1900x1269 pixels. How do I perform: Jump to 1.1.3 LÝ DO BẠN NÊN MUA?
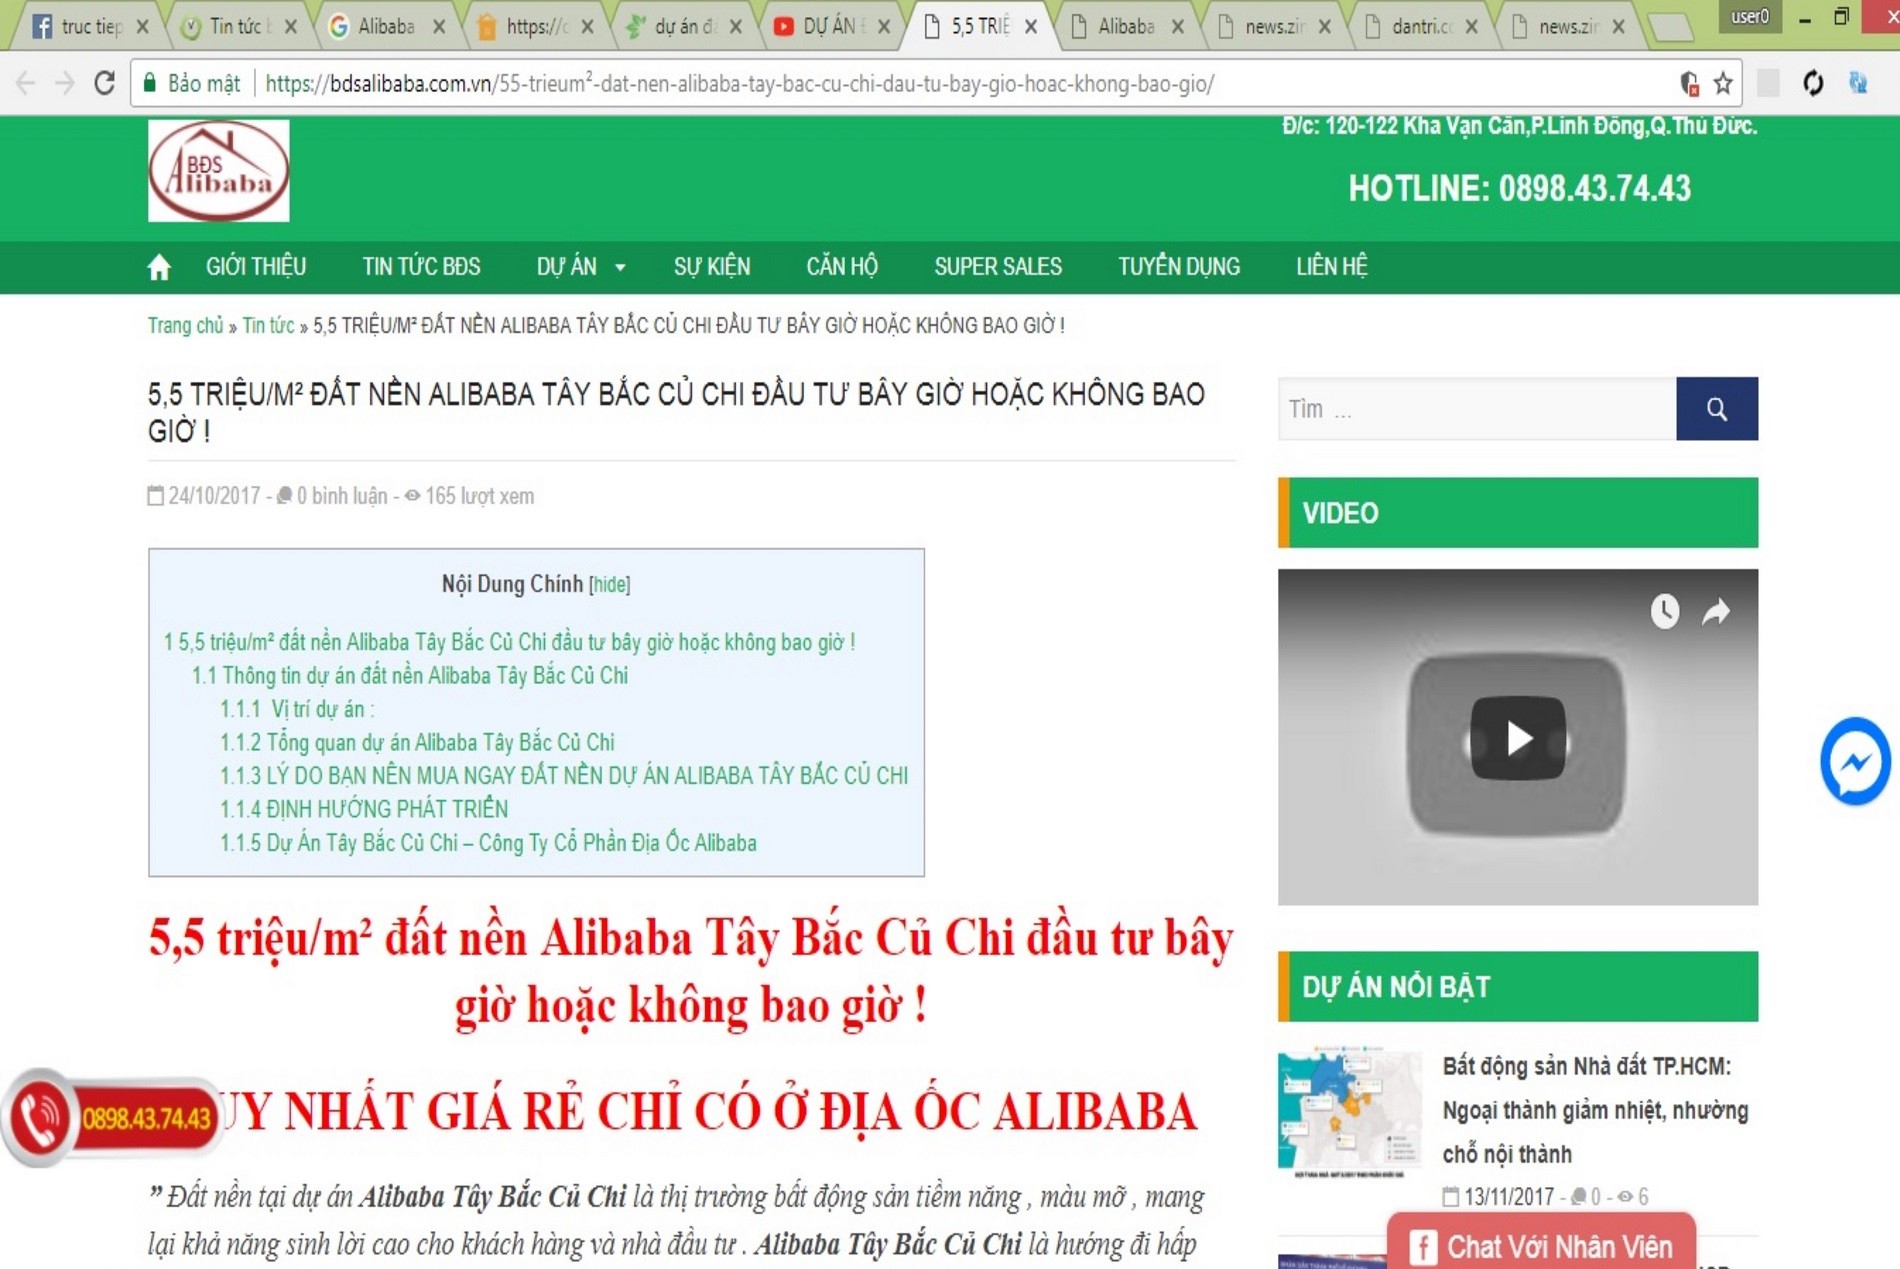coord(564,776)
